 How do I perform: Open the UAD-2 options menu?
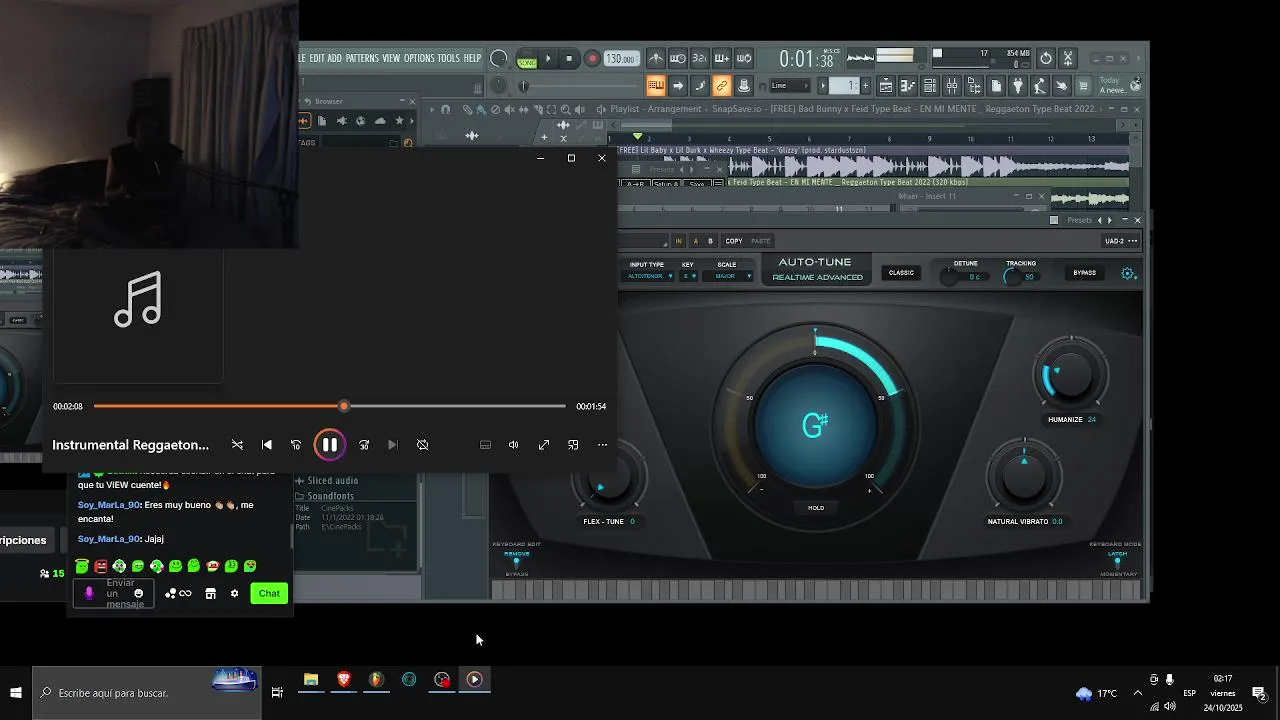1120,241
